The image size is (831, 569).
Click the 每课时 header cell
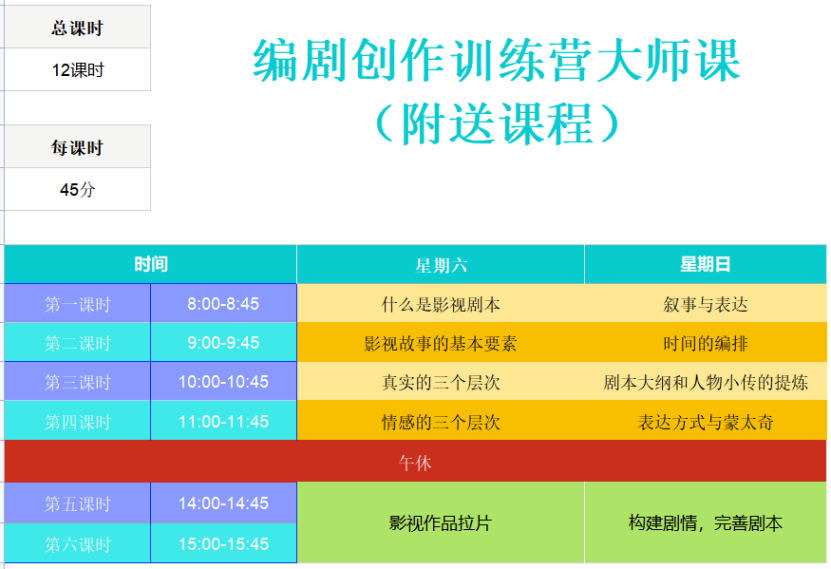pyautogui.click(x=77, y=147)
